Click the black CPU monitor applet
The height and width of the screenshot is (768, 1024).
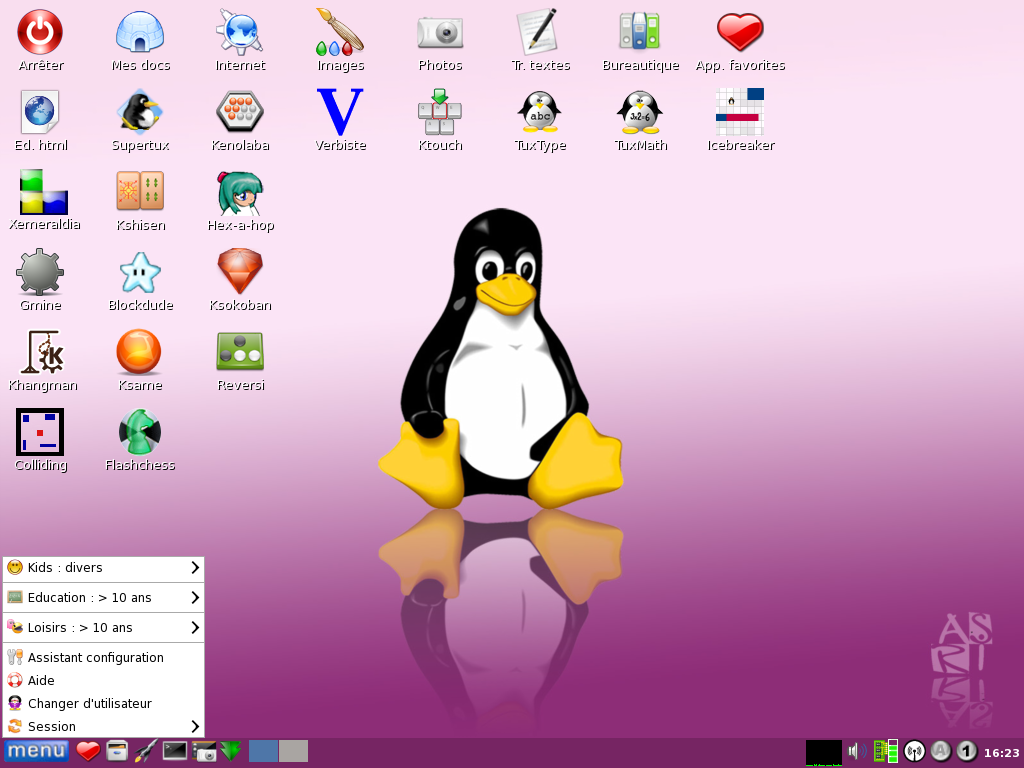[x=824, y=752]
